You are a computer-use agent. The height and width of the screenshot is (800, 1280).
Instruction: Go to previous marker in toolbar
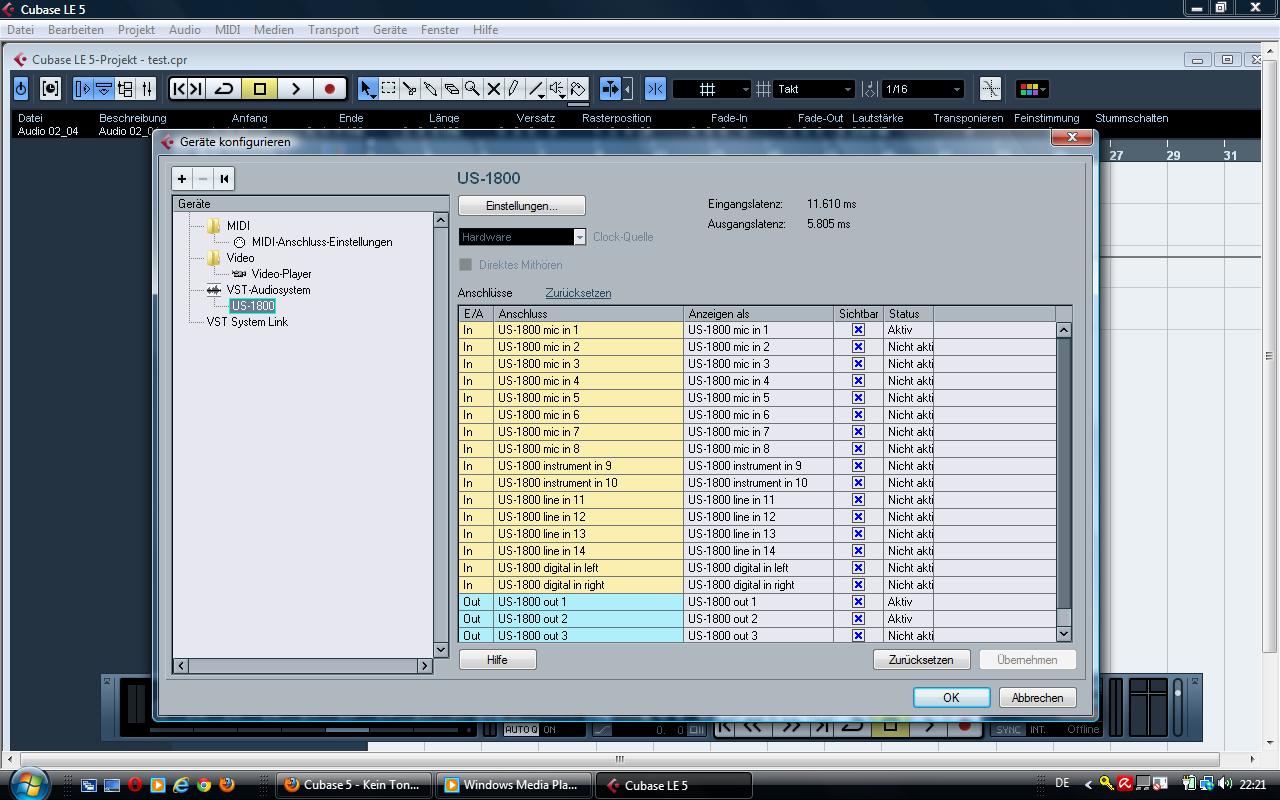coord(180,89)
